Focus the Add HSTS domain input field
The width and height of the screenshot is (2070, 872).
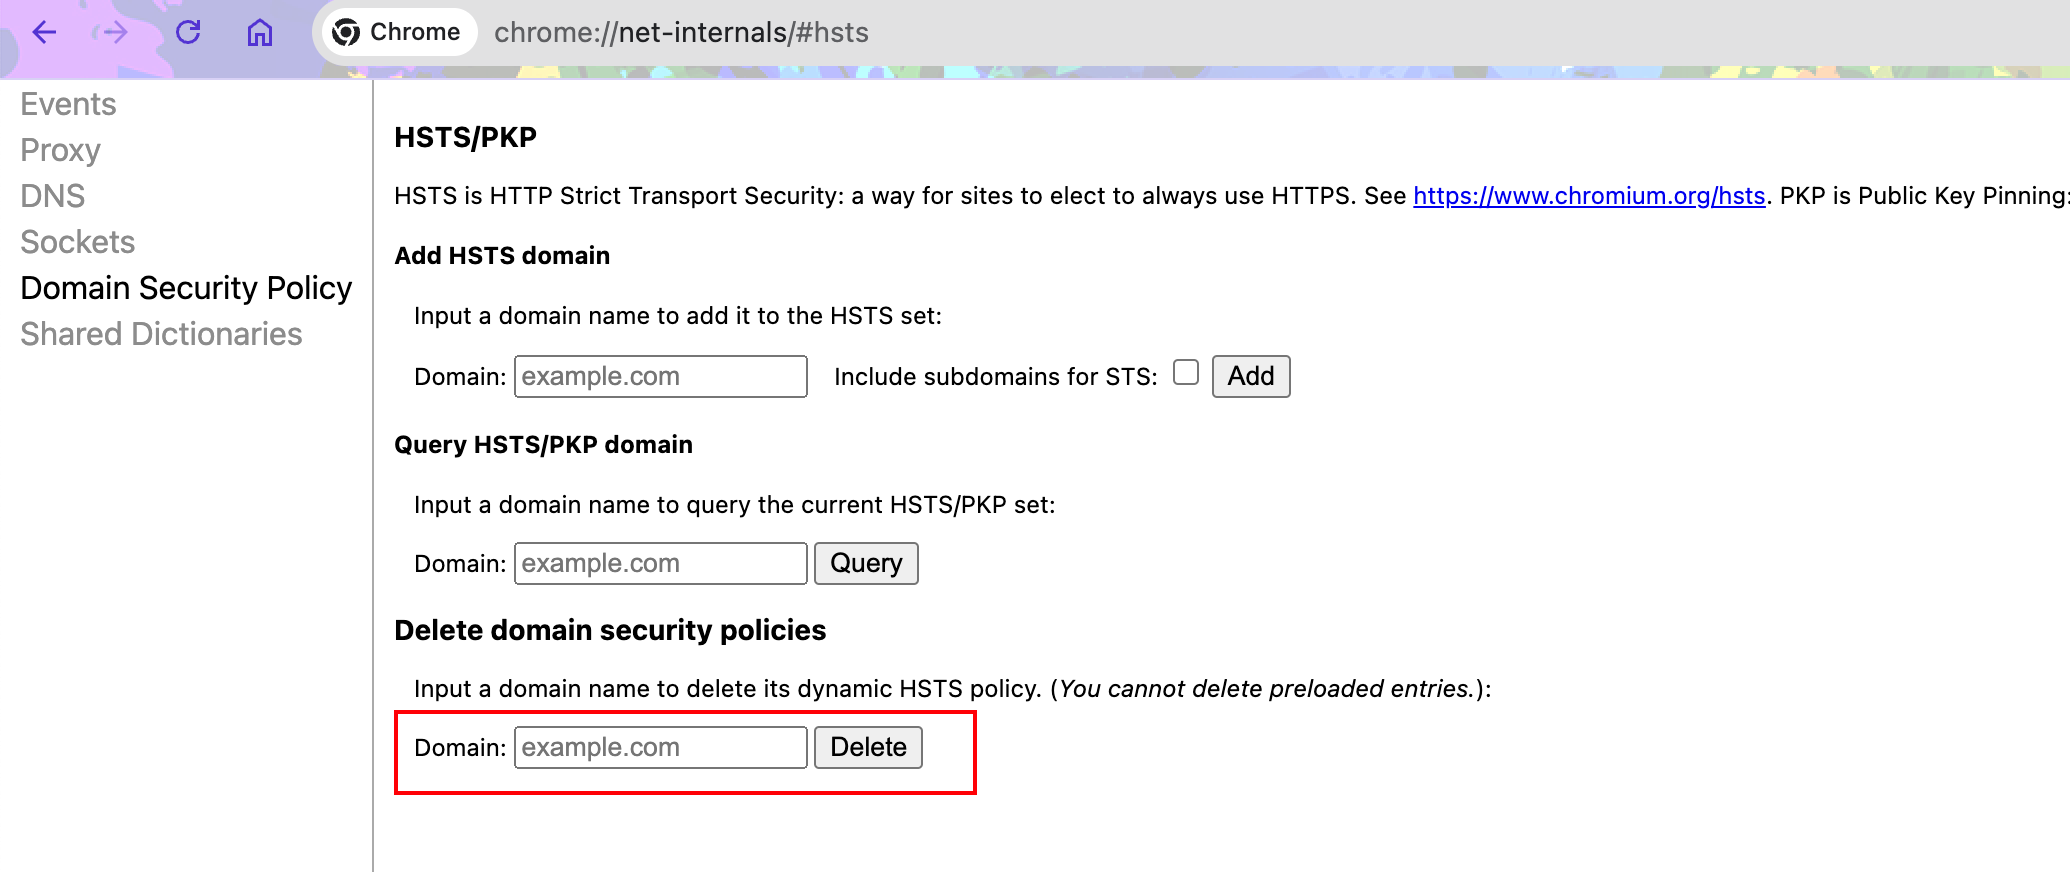pos(660,376)
